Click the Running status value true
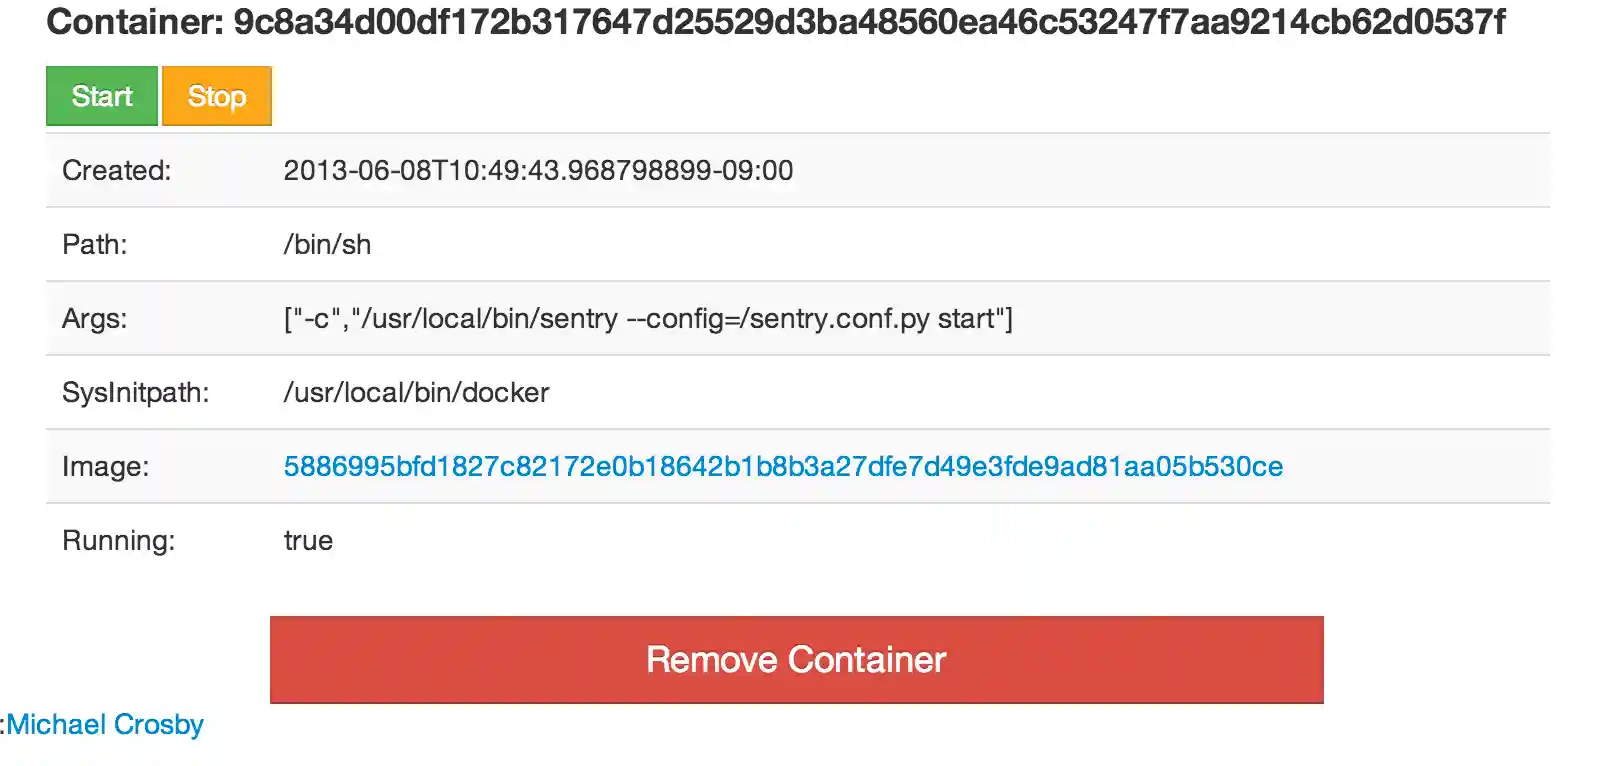This screenshot has height=766, width=1618. tap(308, 540)
